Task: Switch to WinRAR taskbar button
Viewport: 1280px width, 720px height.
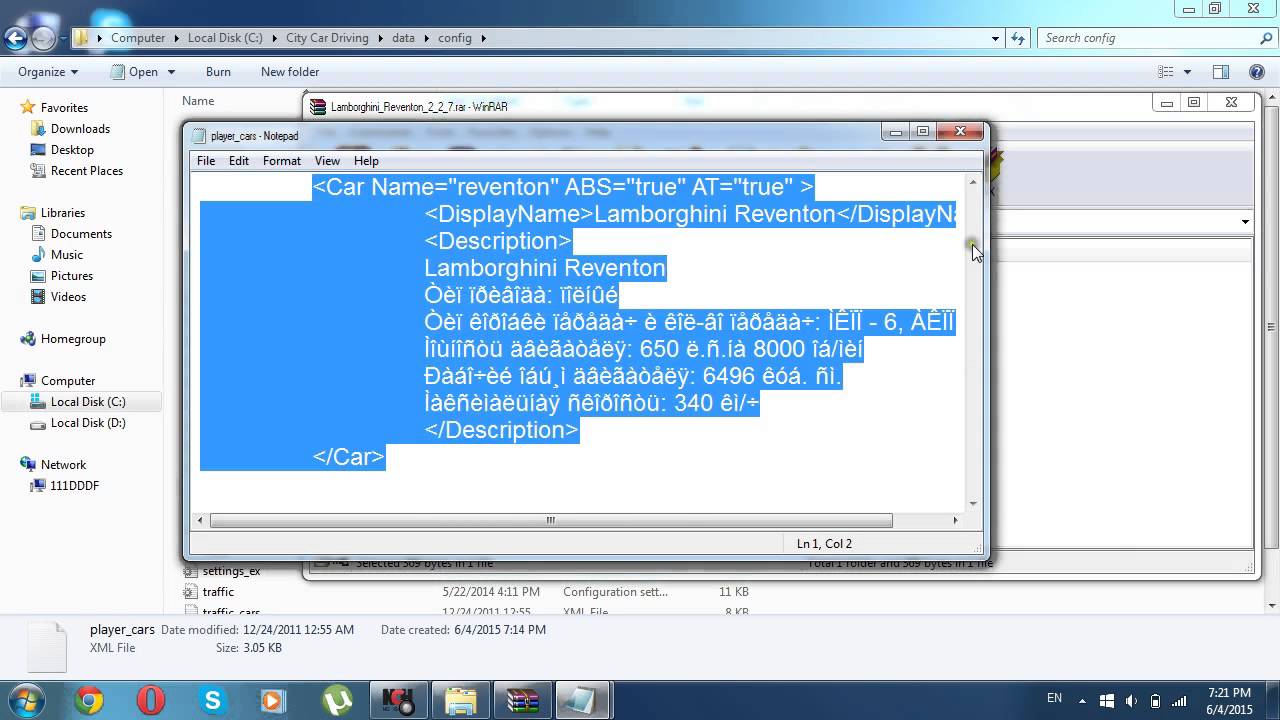Action: click(x=521, y=701)
